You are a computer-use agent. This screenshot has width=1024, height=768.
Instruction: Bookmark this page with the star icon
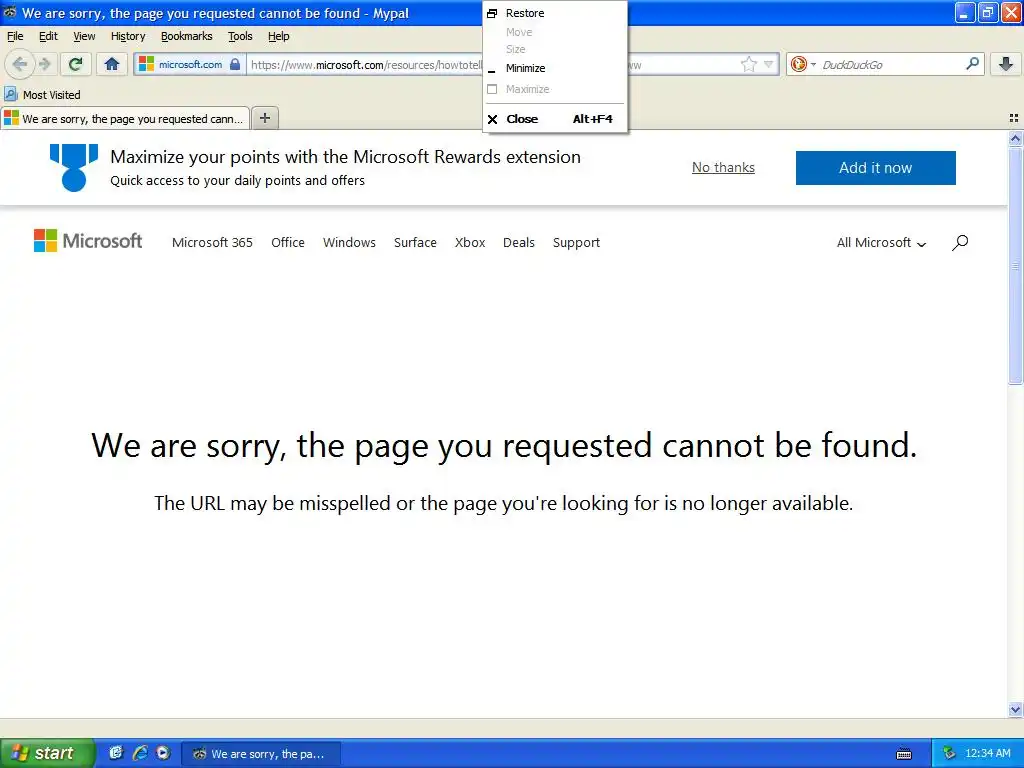(x=748, y=64)
